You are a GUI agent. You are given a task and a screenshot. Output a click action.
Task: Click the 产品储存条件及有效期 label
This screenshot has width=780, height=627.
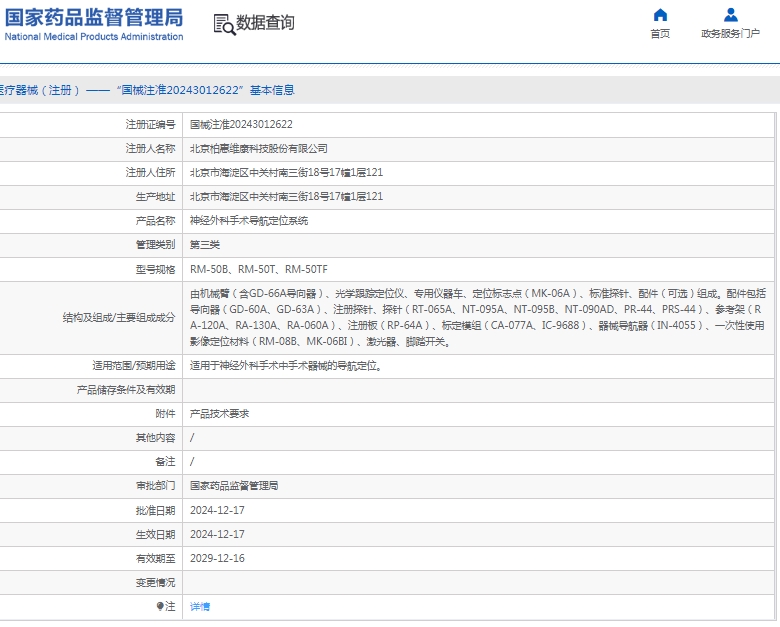tap(126, 390)
